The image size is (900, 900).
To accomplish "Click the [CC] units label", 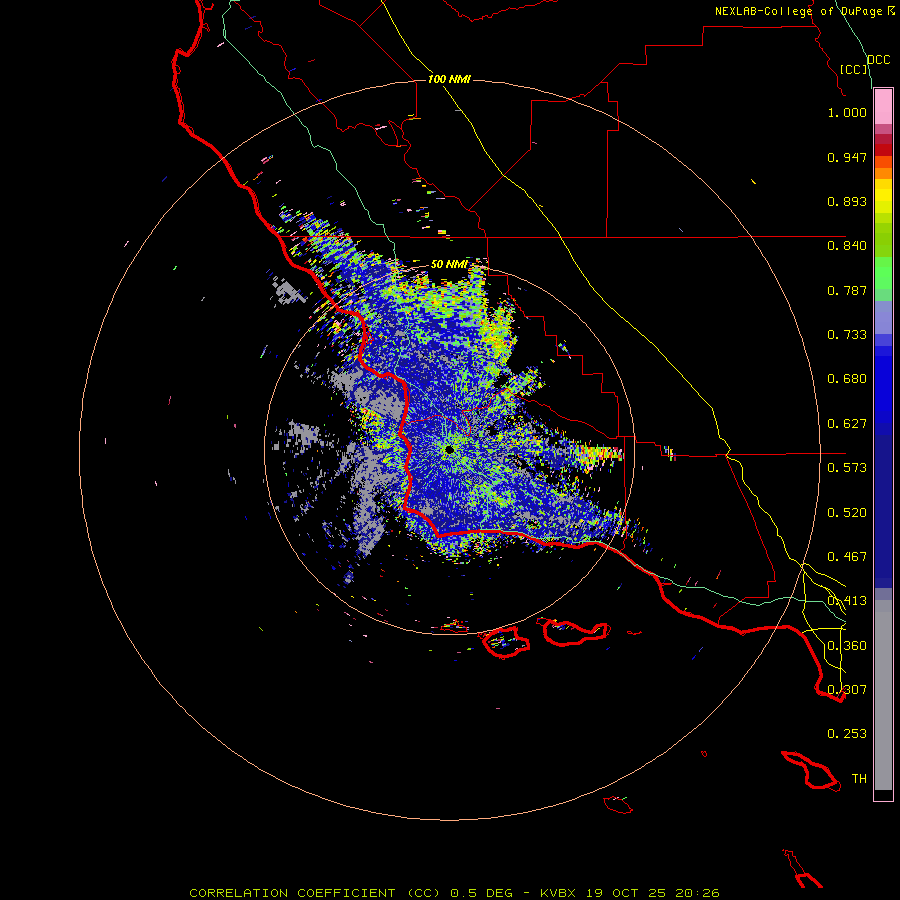I will click(854, 69).
